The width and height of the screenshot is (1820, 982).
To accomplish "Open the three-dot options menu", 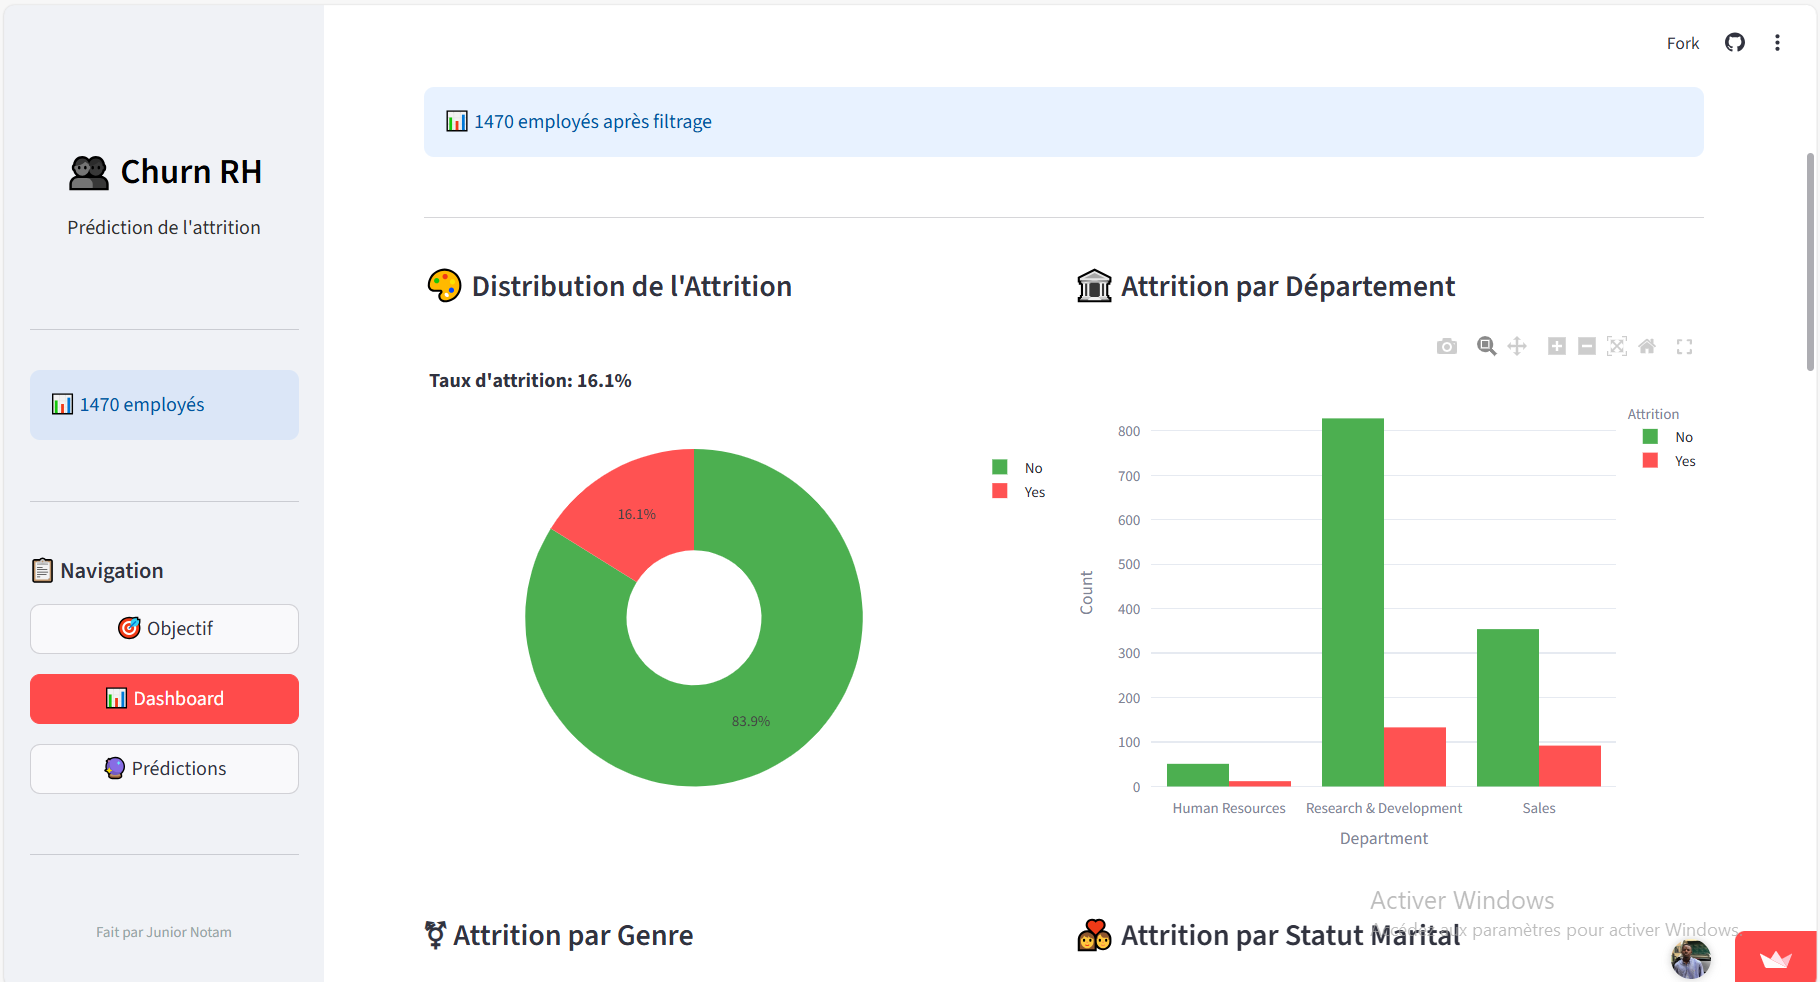I will [x=1778, y=42].
